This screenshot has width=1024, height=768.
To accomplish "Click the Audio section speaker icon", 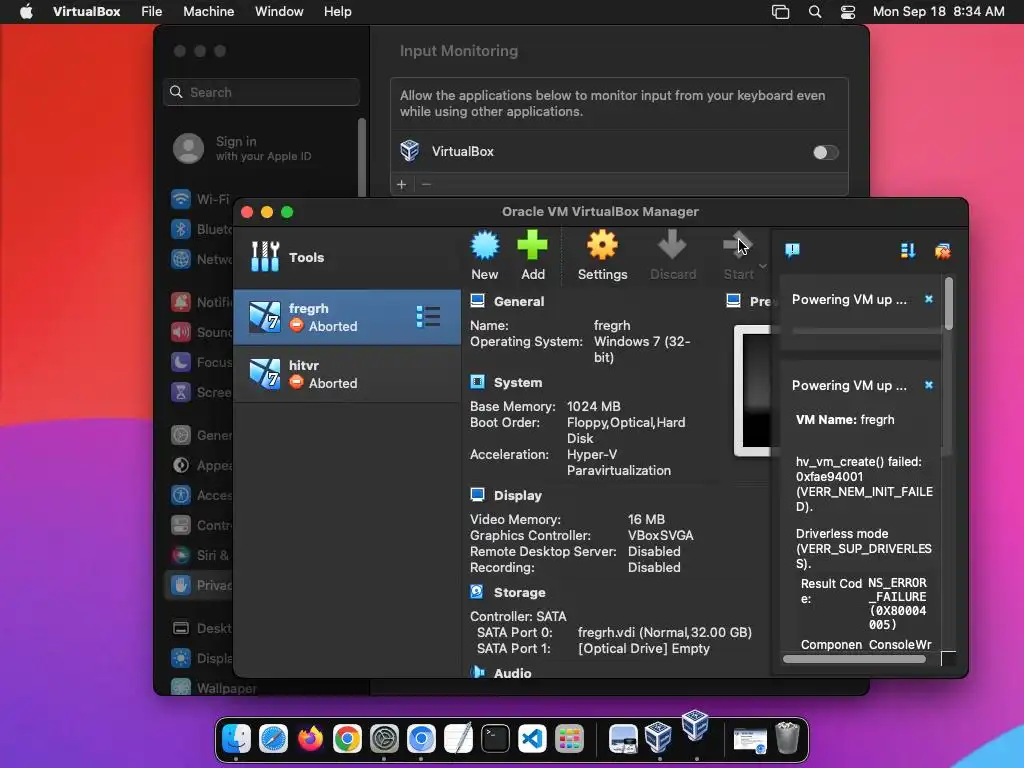I will tap(477, 672).
